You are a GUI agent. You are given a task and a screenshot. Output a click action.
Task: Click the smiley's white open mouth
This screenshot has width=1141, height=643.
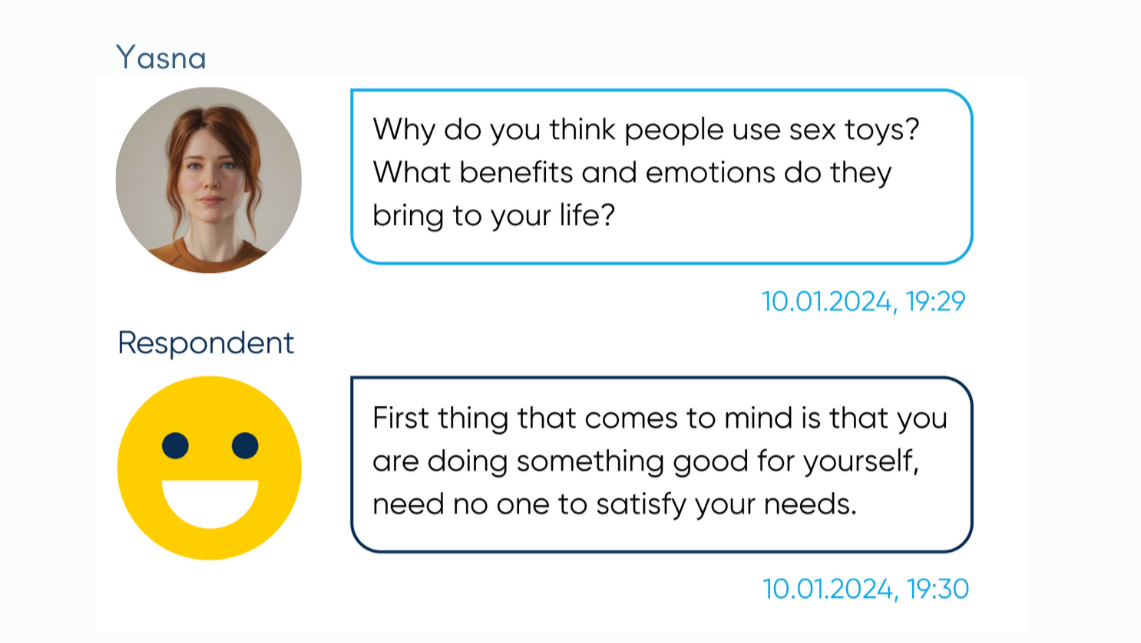pyautogui.click(x=210, y=503)
